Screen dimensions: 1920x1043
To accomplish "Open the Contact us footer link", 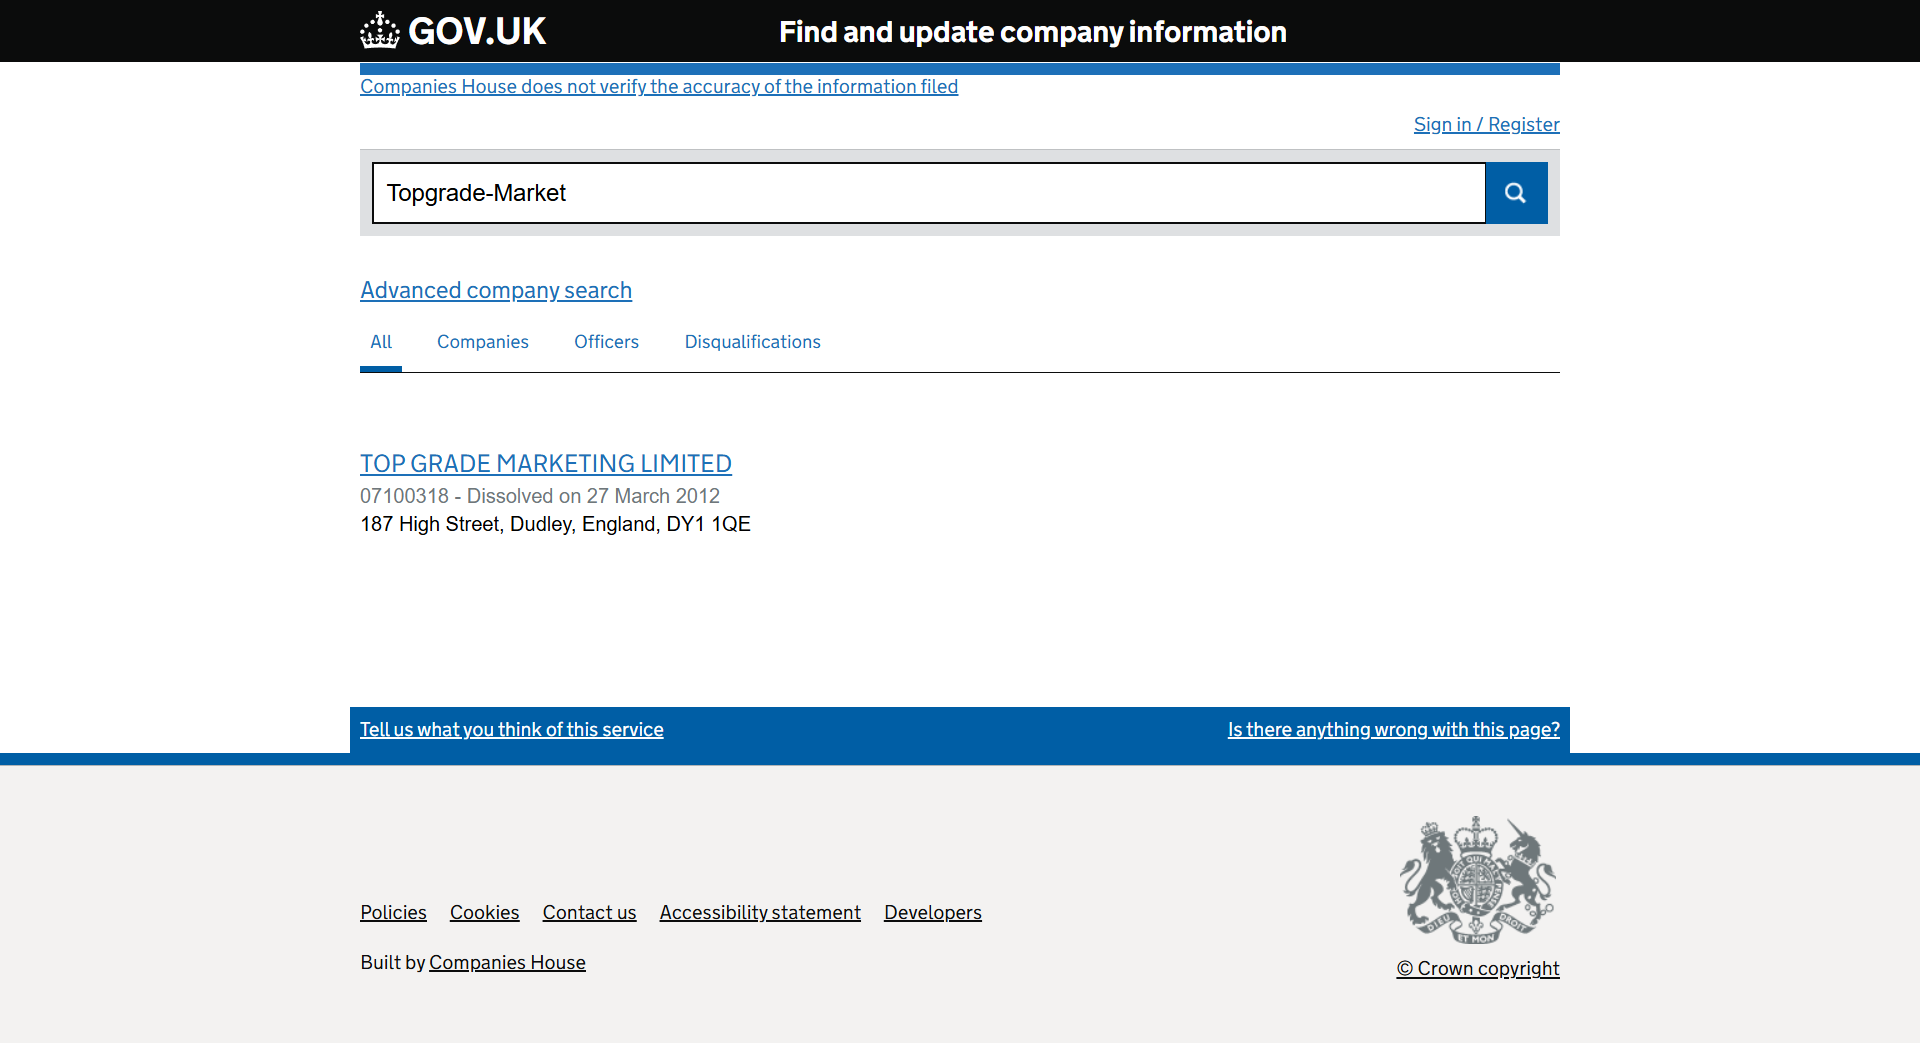I will [590, 913].
